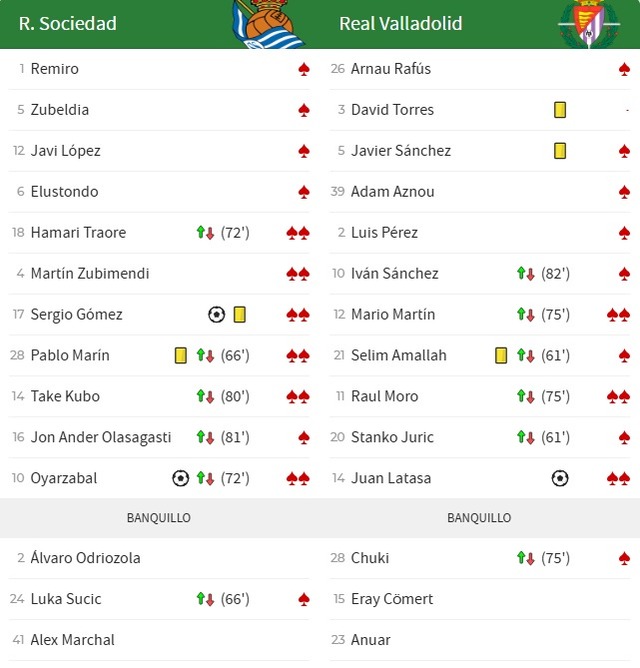Click Oyarzabal's goal ball icon
This screenshot has width=640, height=668.
click(x=180, y=478)
